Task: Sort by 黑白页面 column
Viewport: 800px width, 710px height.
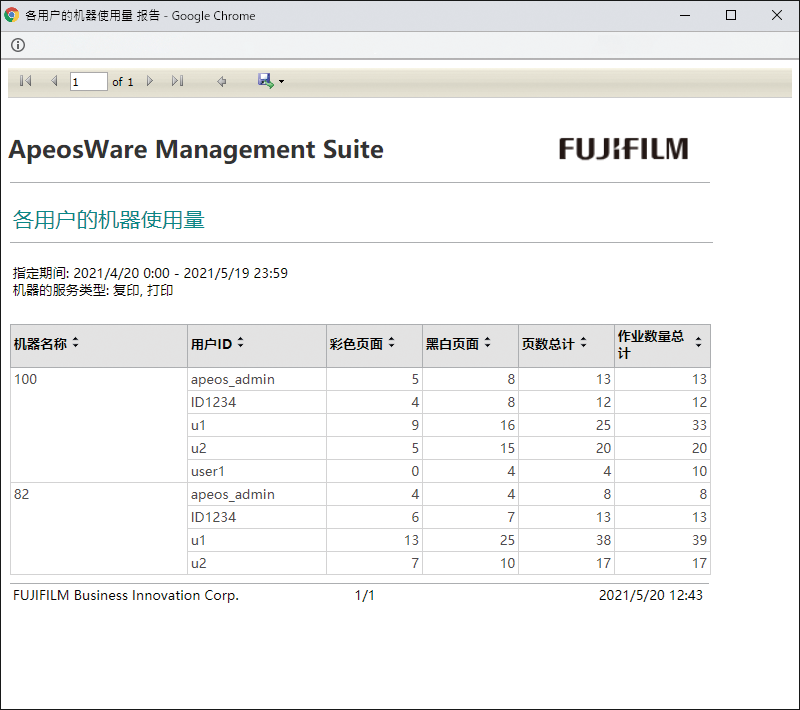Action: pyautogui.click(x=487, y=343)
